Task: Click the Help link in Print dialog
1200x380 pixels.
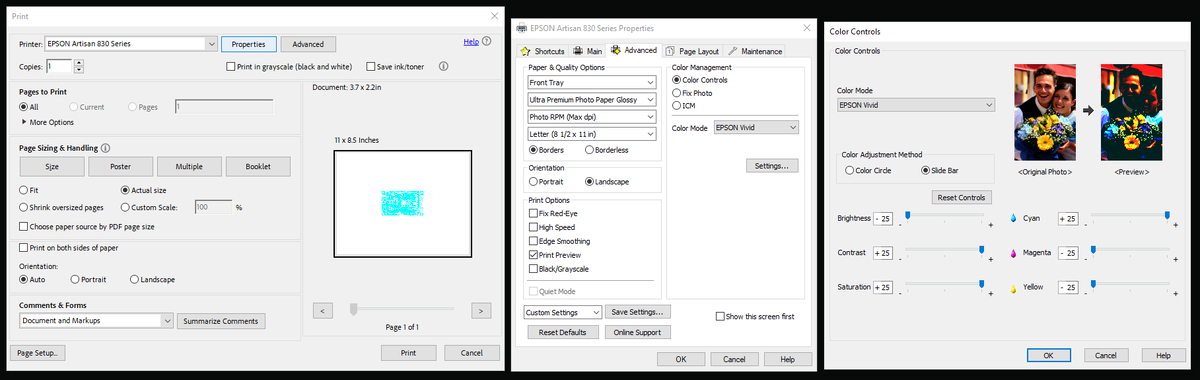Action: pos(470,42)
